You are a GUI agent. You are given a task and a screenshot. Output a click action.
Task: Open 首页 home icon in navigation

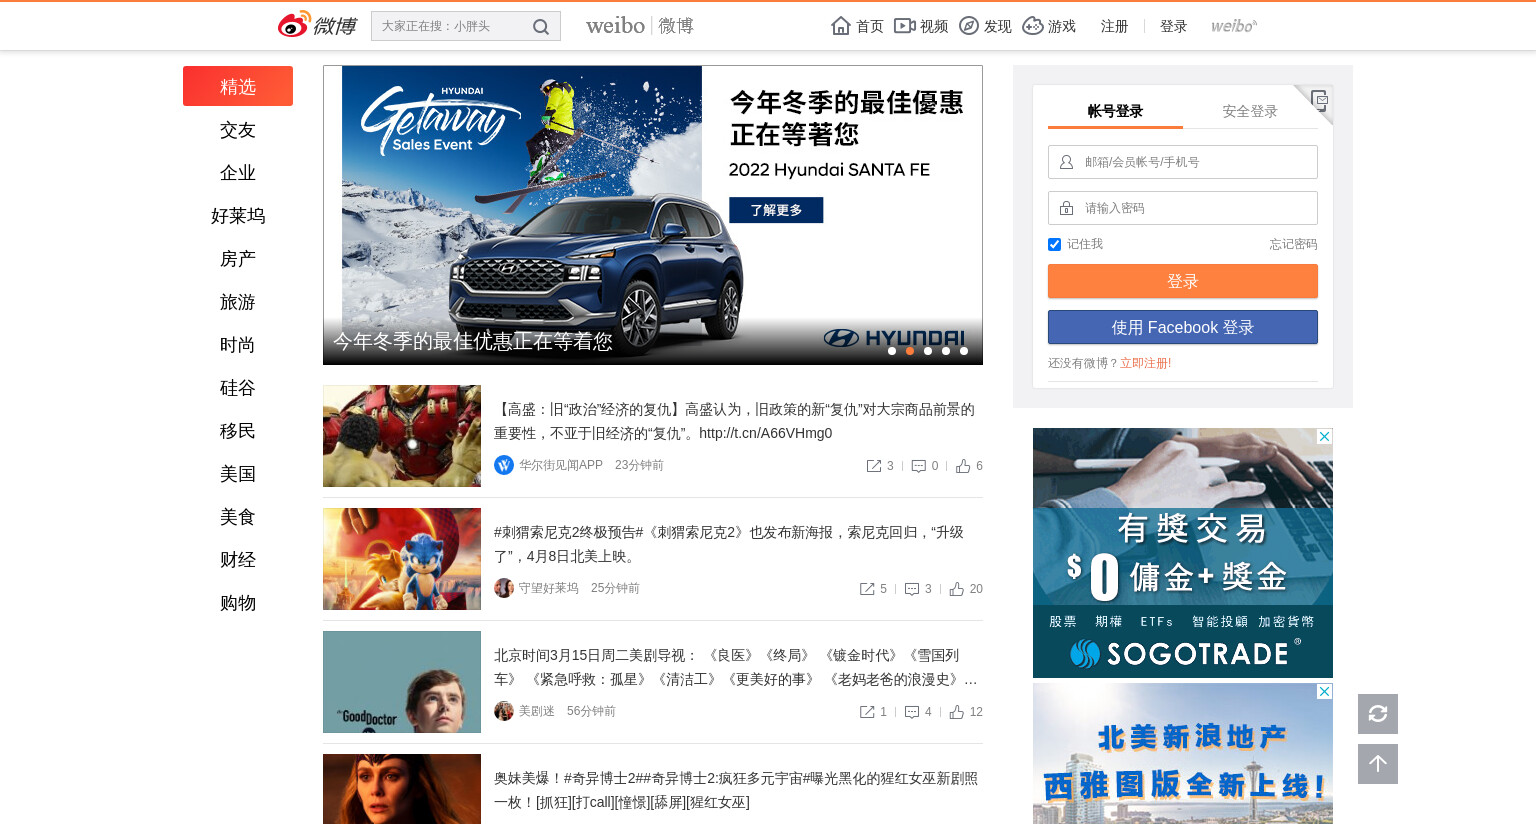click(841, 26)
